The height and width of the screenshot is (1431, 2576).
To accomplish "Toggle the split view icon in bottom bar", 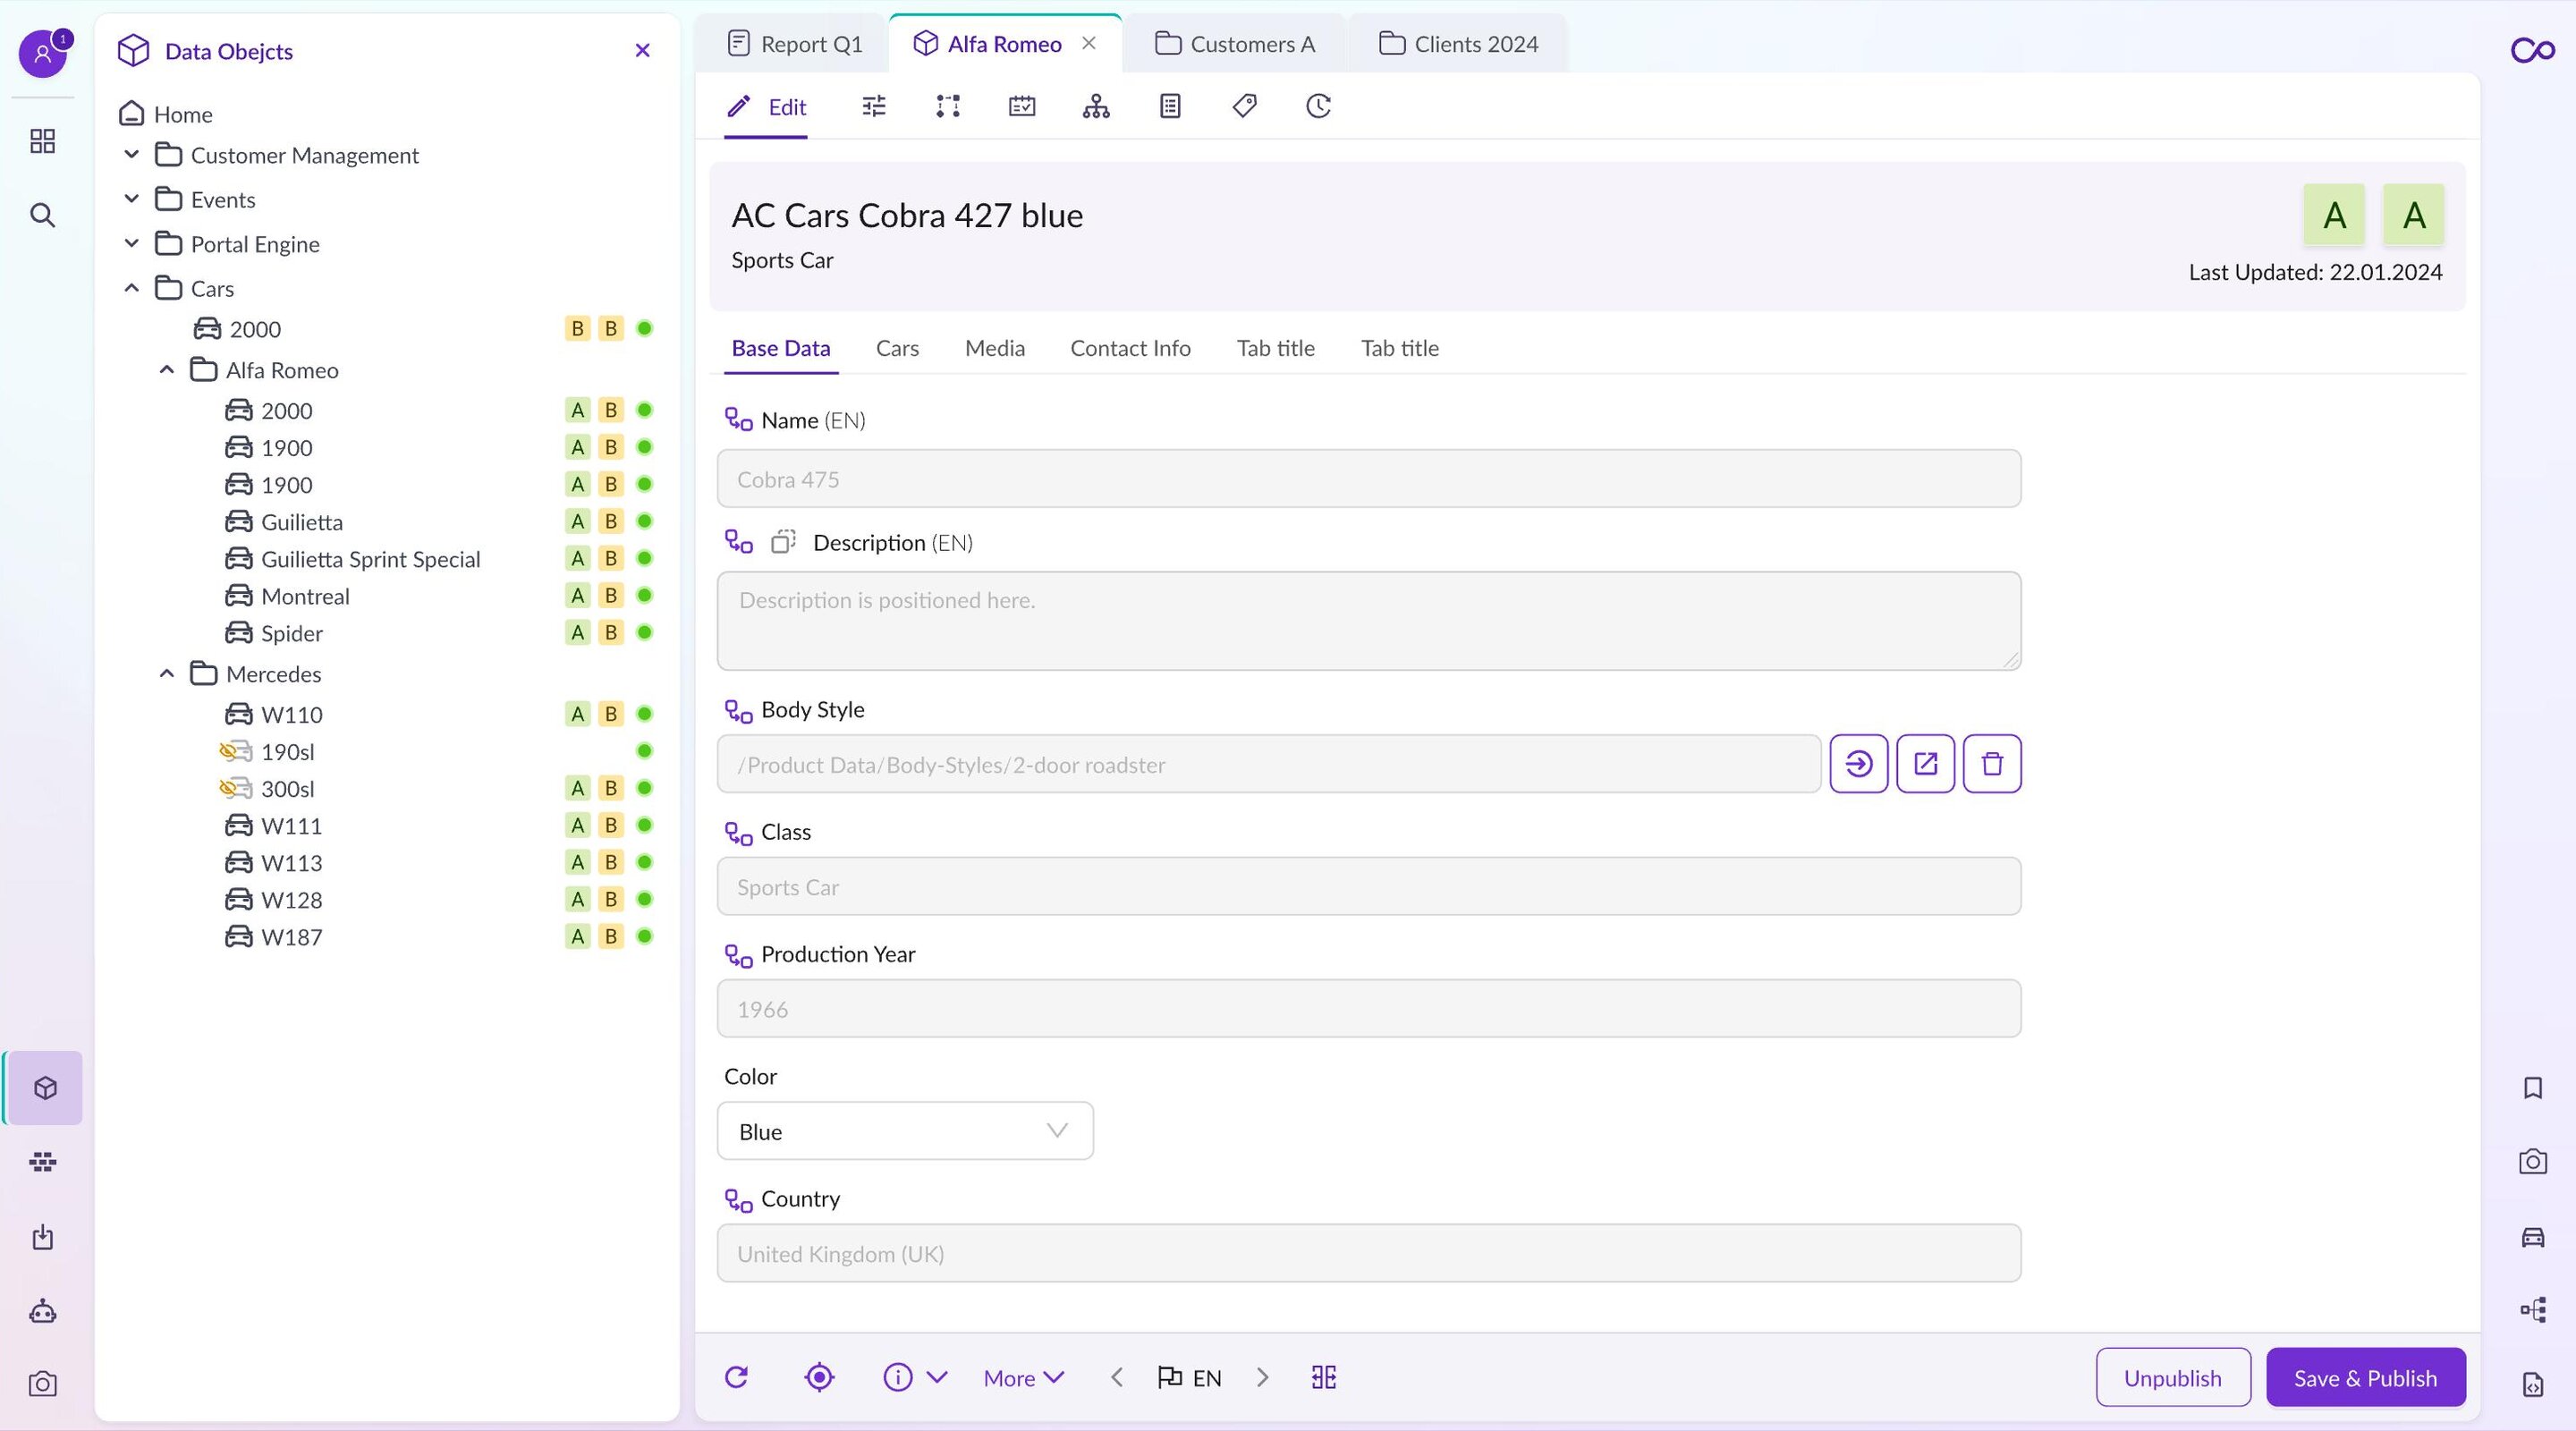I will pyautogui.click(x=1323, y=1377).
